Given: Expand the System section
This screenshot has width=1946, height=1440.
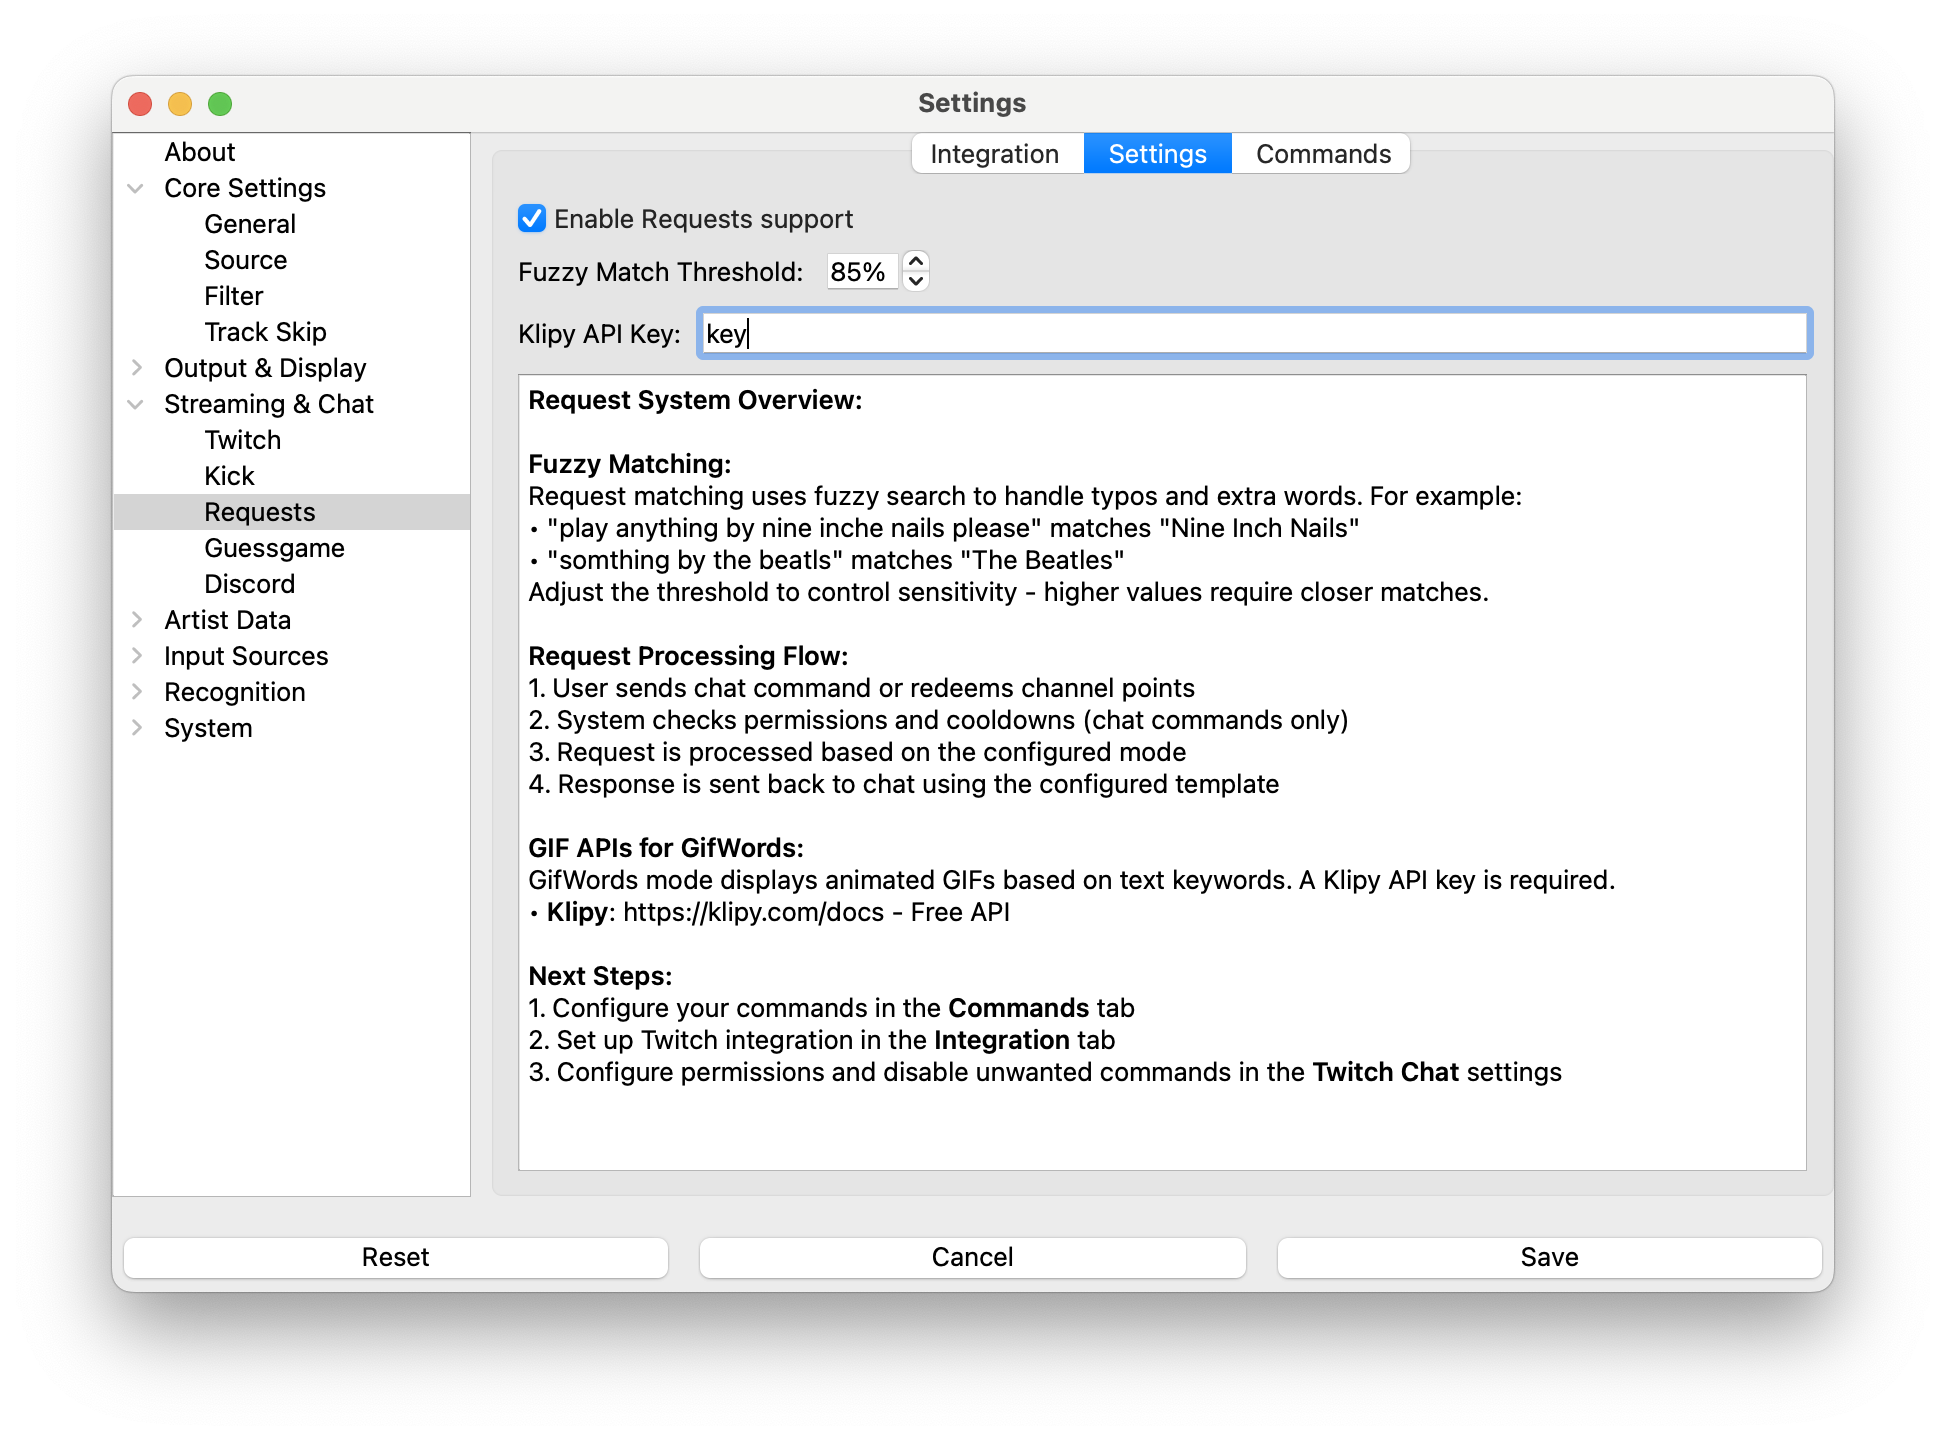Looking at the screenshot, I should [136, 728].
